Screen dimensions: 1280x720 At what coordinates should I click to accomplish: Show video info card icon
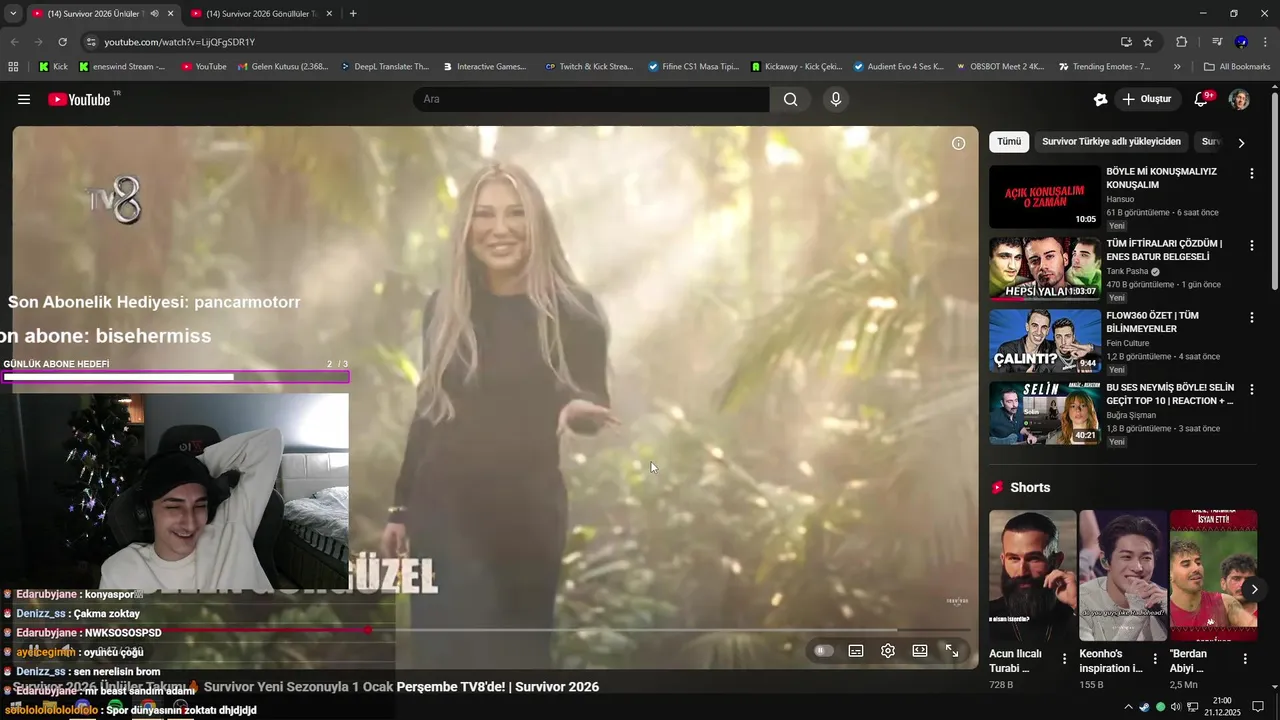coord(958,143)
